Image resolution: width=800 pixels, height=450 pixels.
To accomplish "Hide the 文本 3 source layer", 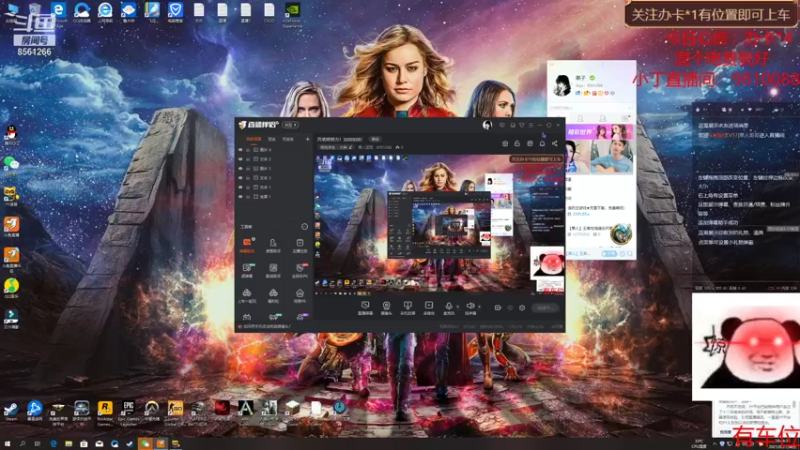I will [240, 178].
